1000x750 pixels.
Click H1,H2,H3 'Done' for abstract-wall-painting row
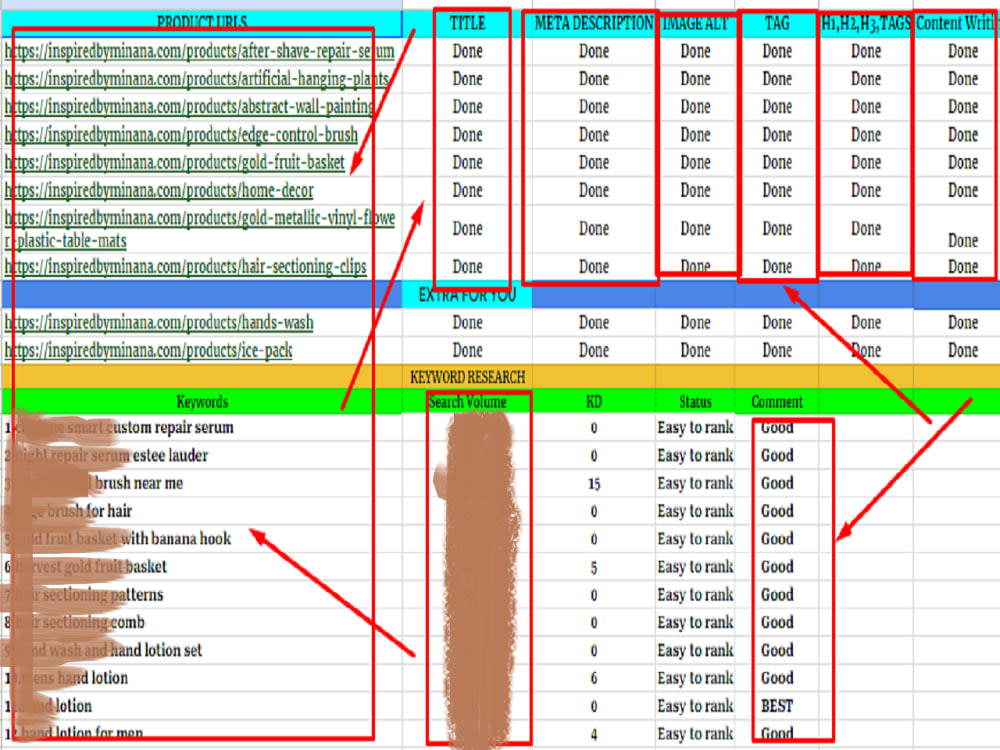click(865, 107)
